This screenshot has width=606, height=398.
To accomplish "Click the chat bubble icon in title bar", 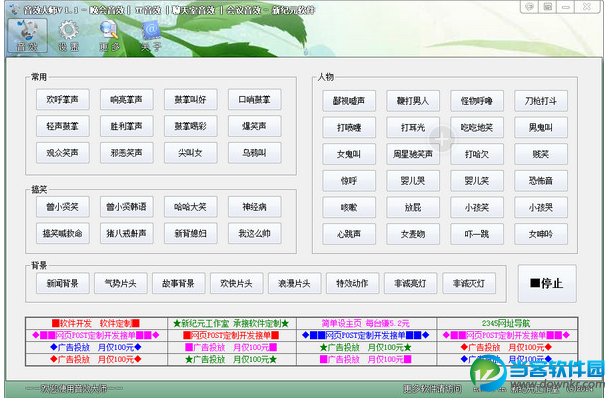I will (529, 7).
